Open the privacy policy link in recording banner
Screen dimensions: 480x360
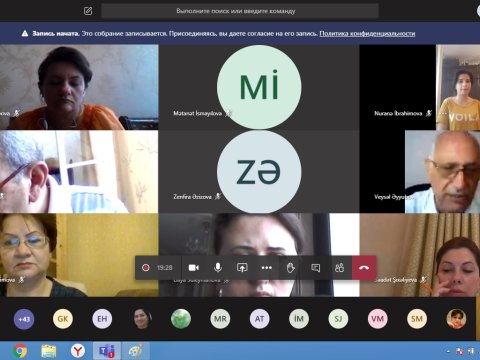point(367,33)
